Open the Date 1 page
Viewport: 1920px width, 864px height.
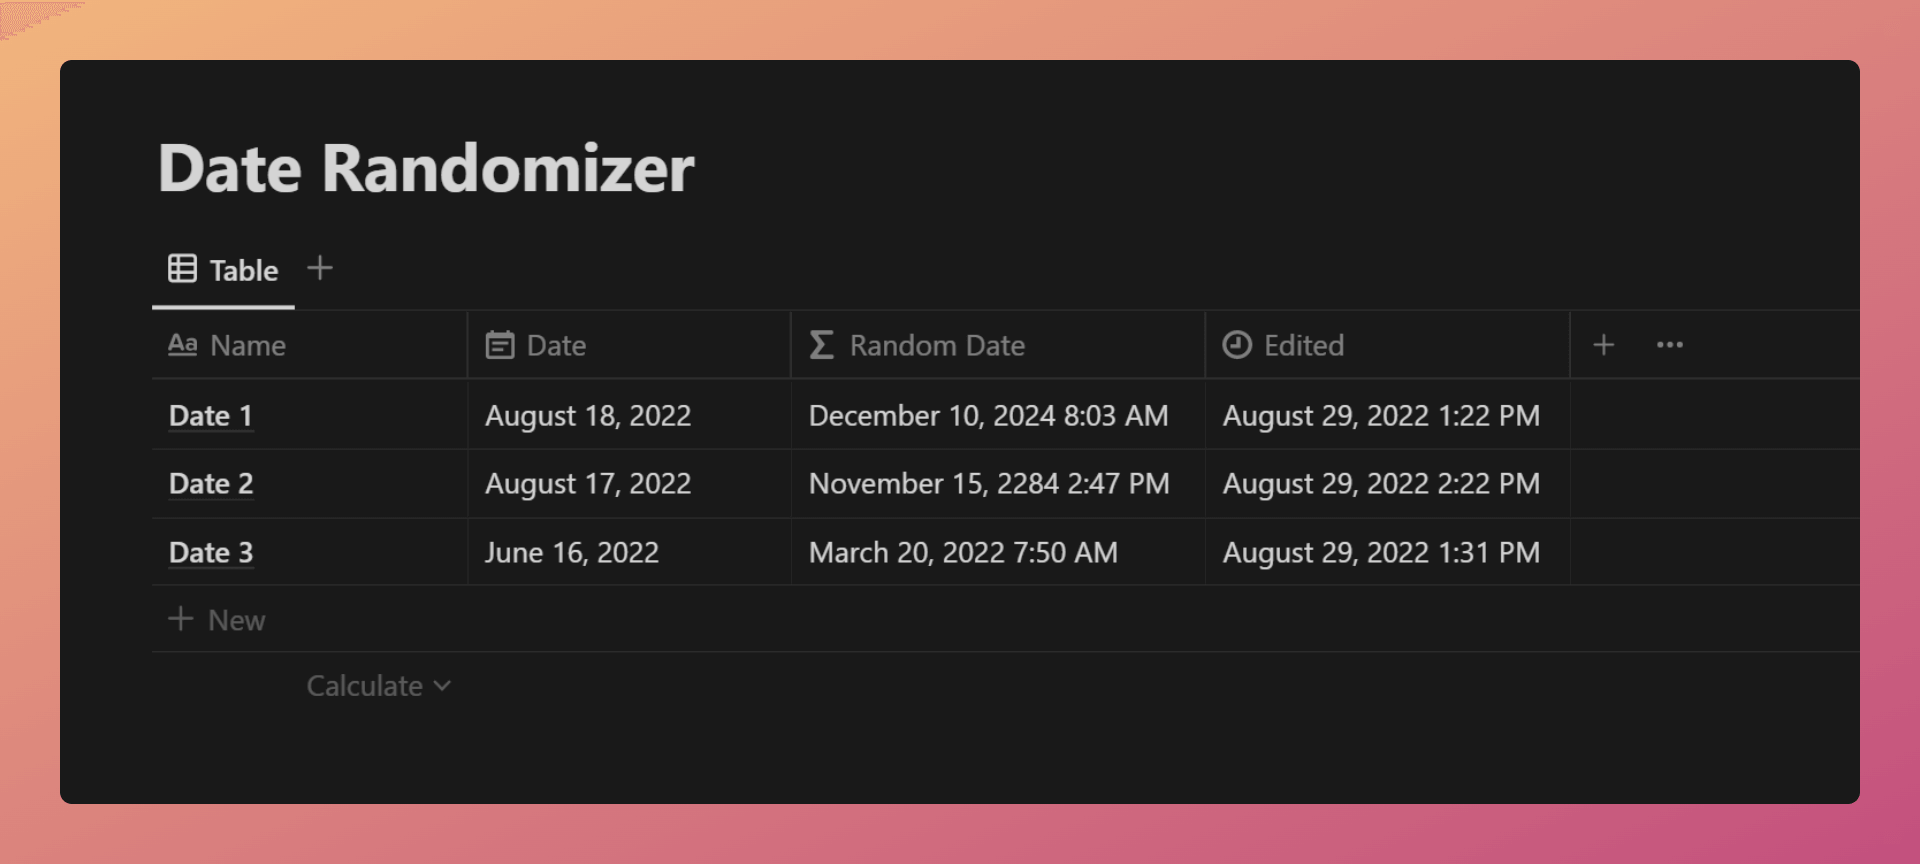pyautogui.click(x=211, y=416)
